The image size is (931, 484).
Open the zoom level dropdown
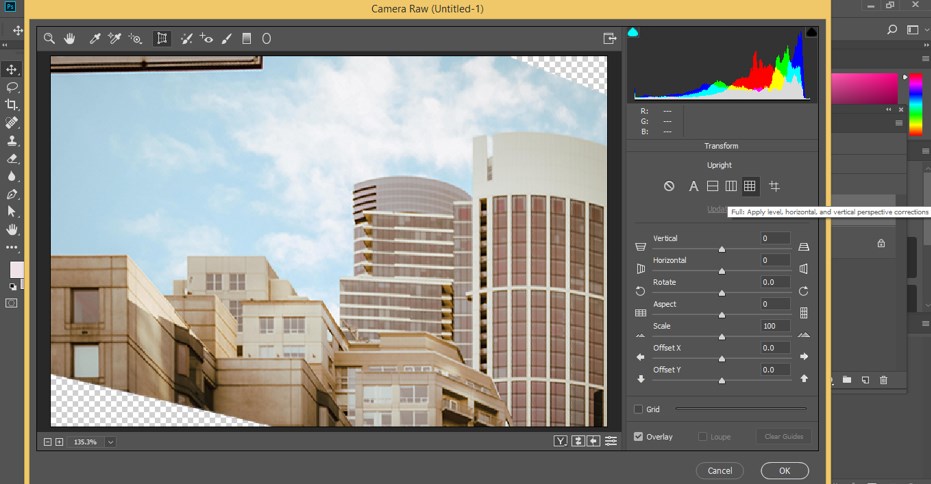pos(110,441)
